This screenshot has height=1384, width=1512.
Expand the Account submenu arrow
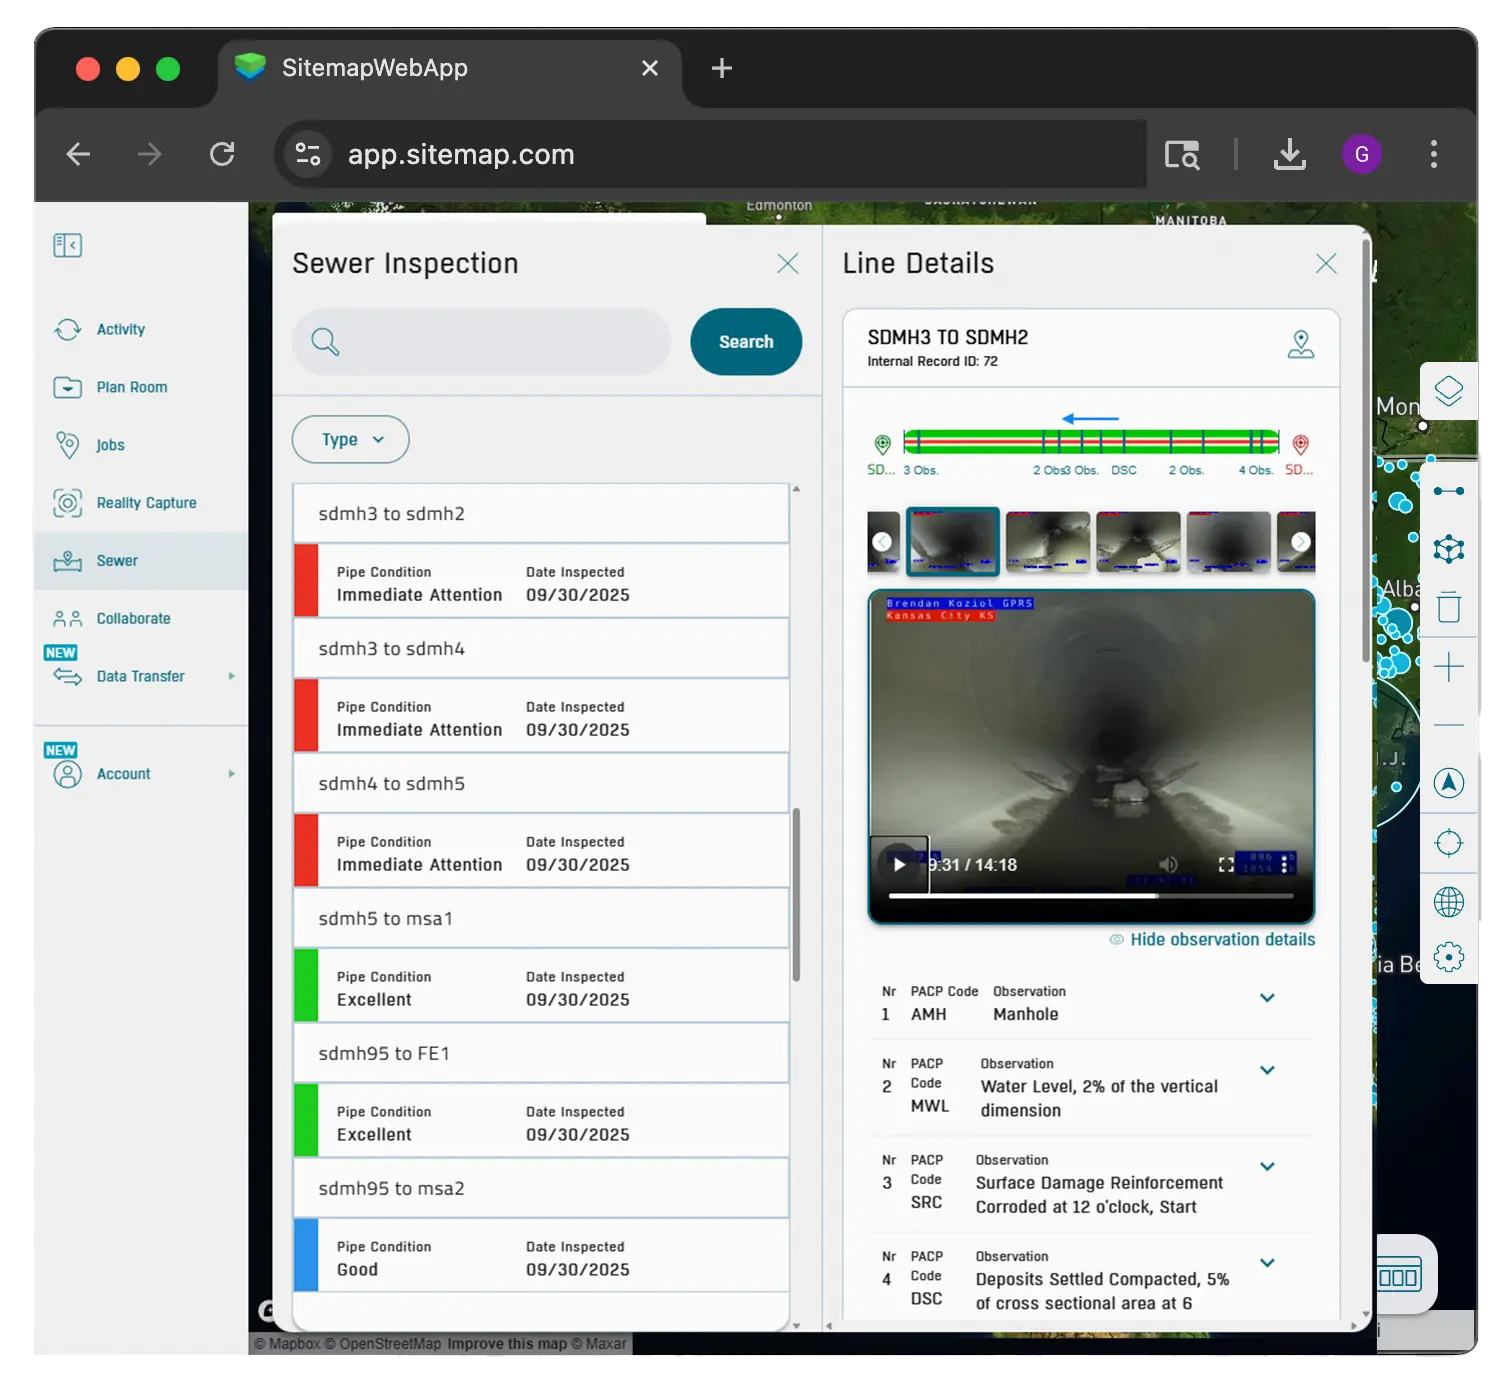[x=232, y=774]
